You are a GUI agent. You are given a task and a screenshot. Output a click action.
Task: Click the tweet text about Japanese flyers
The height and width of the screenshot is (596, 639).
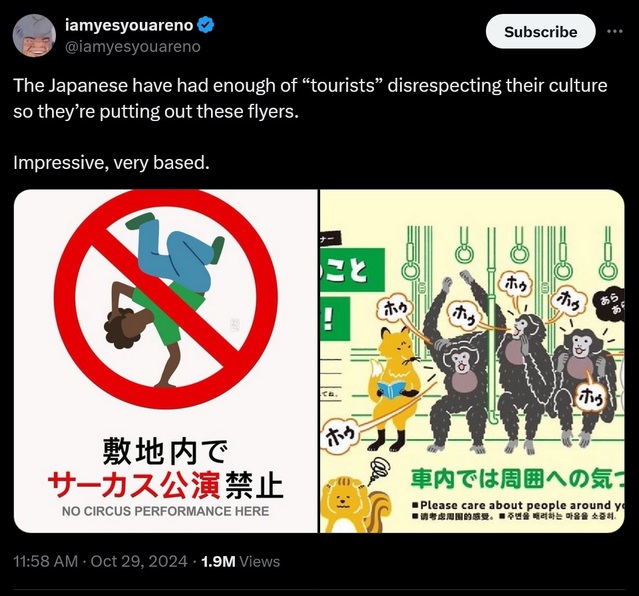click(310, 98)
